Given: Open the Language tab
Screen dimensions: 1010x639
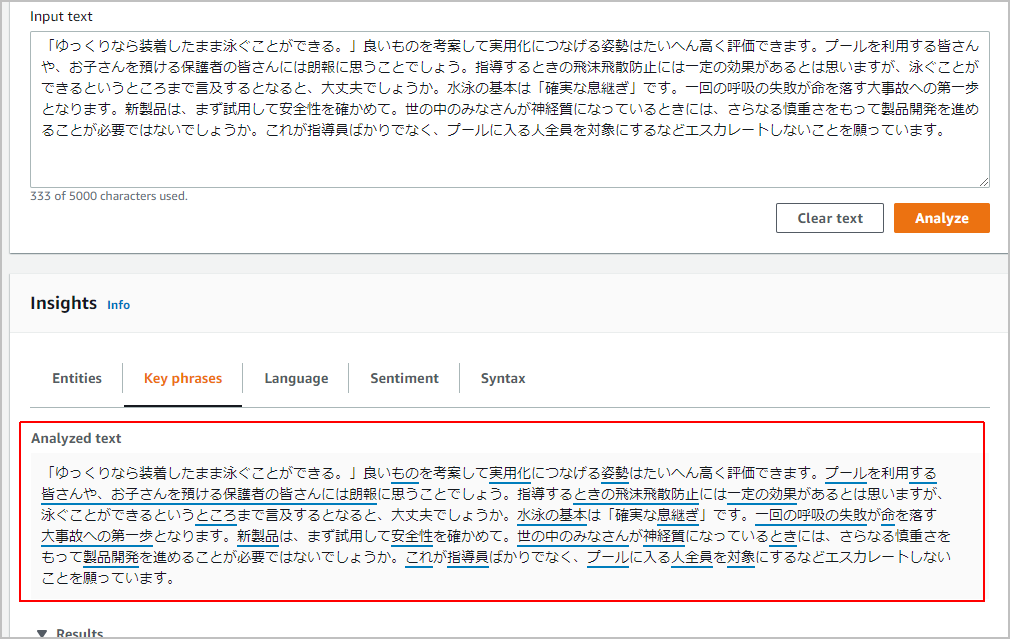Looking at the screenshot, I should [x=296, y=378].
